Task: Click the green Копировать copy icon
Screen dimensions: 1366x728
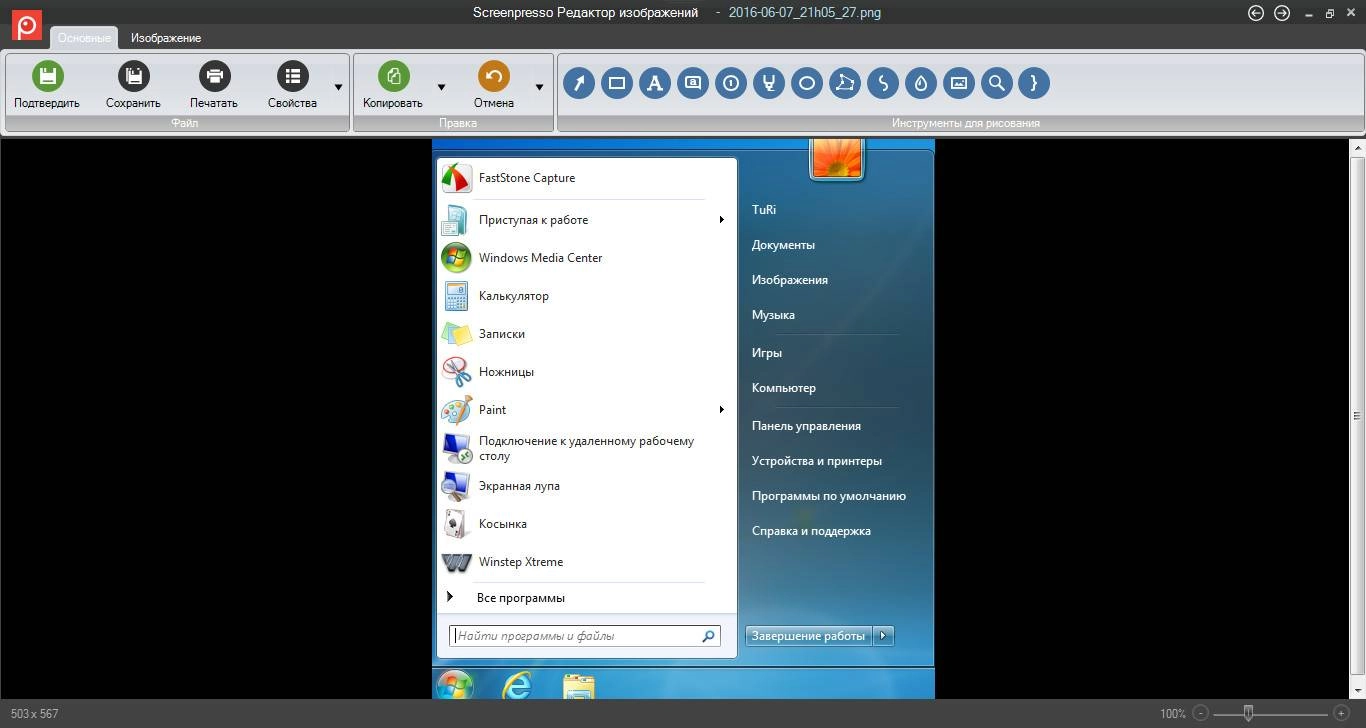Action: point(393,76)
